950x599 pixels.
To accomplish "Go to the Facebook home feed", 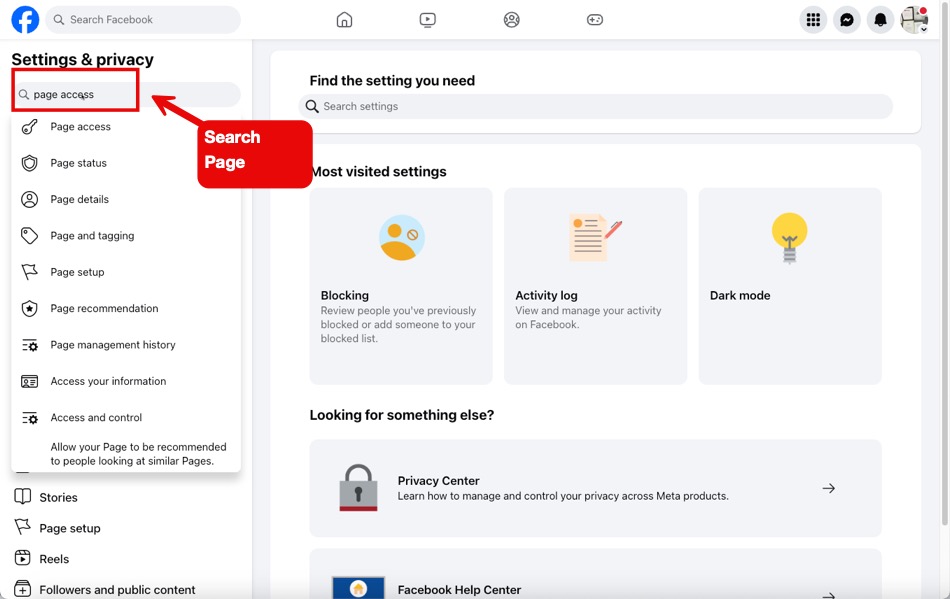I will point(344,19).
